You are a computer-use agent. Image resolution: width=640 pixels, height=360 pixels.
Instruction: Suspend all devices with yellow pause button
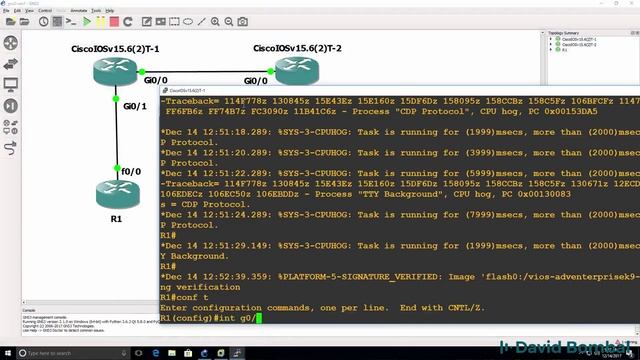(100, 22)
